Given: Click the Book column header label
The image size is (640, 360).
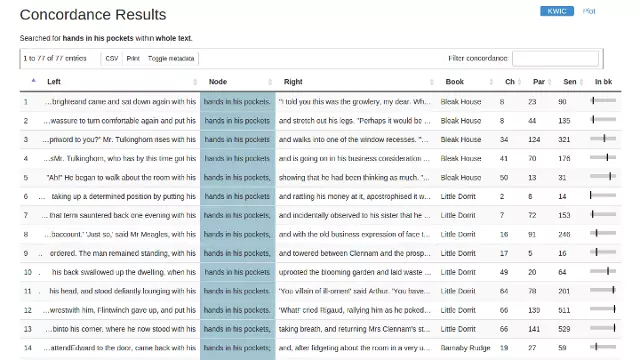Looking at the screenshot, I should [x=454, y=82].
